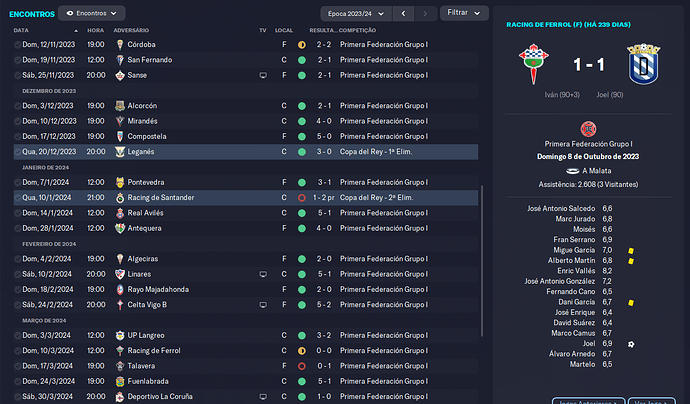Image resolution: width=690 pixels, height=404 pixels.
Task: Click the Racing de Ferrol crest in match panel
Action: pos(533,64)
